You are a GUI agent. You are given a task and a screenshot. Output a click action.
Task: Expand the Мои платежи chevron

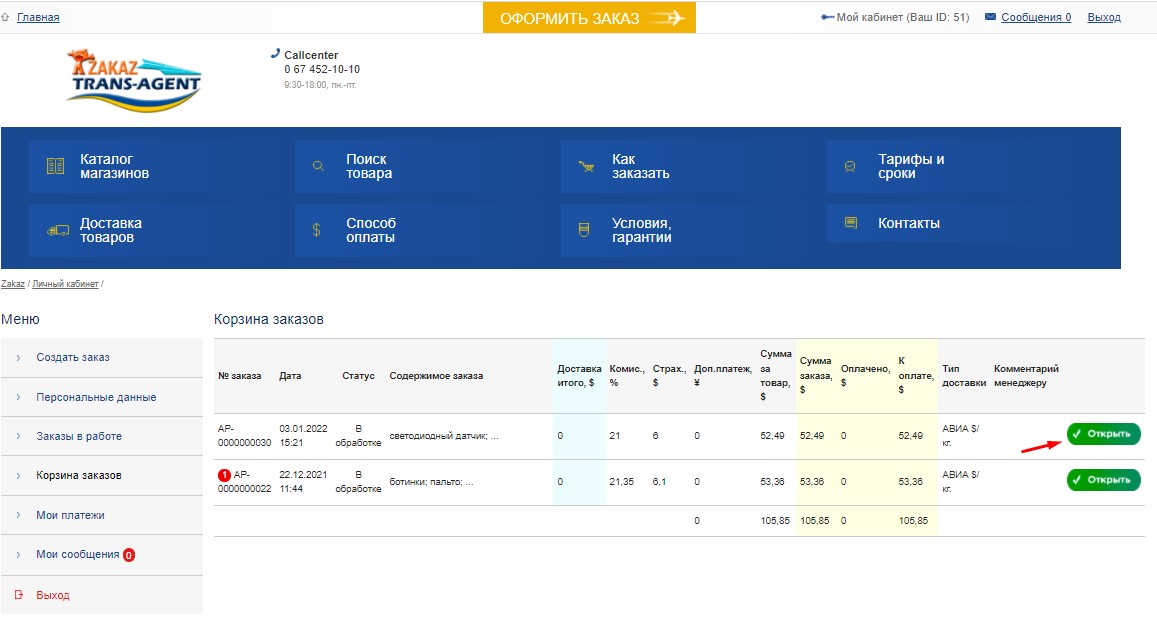coord(18,515)
